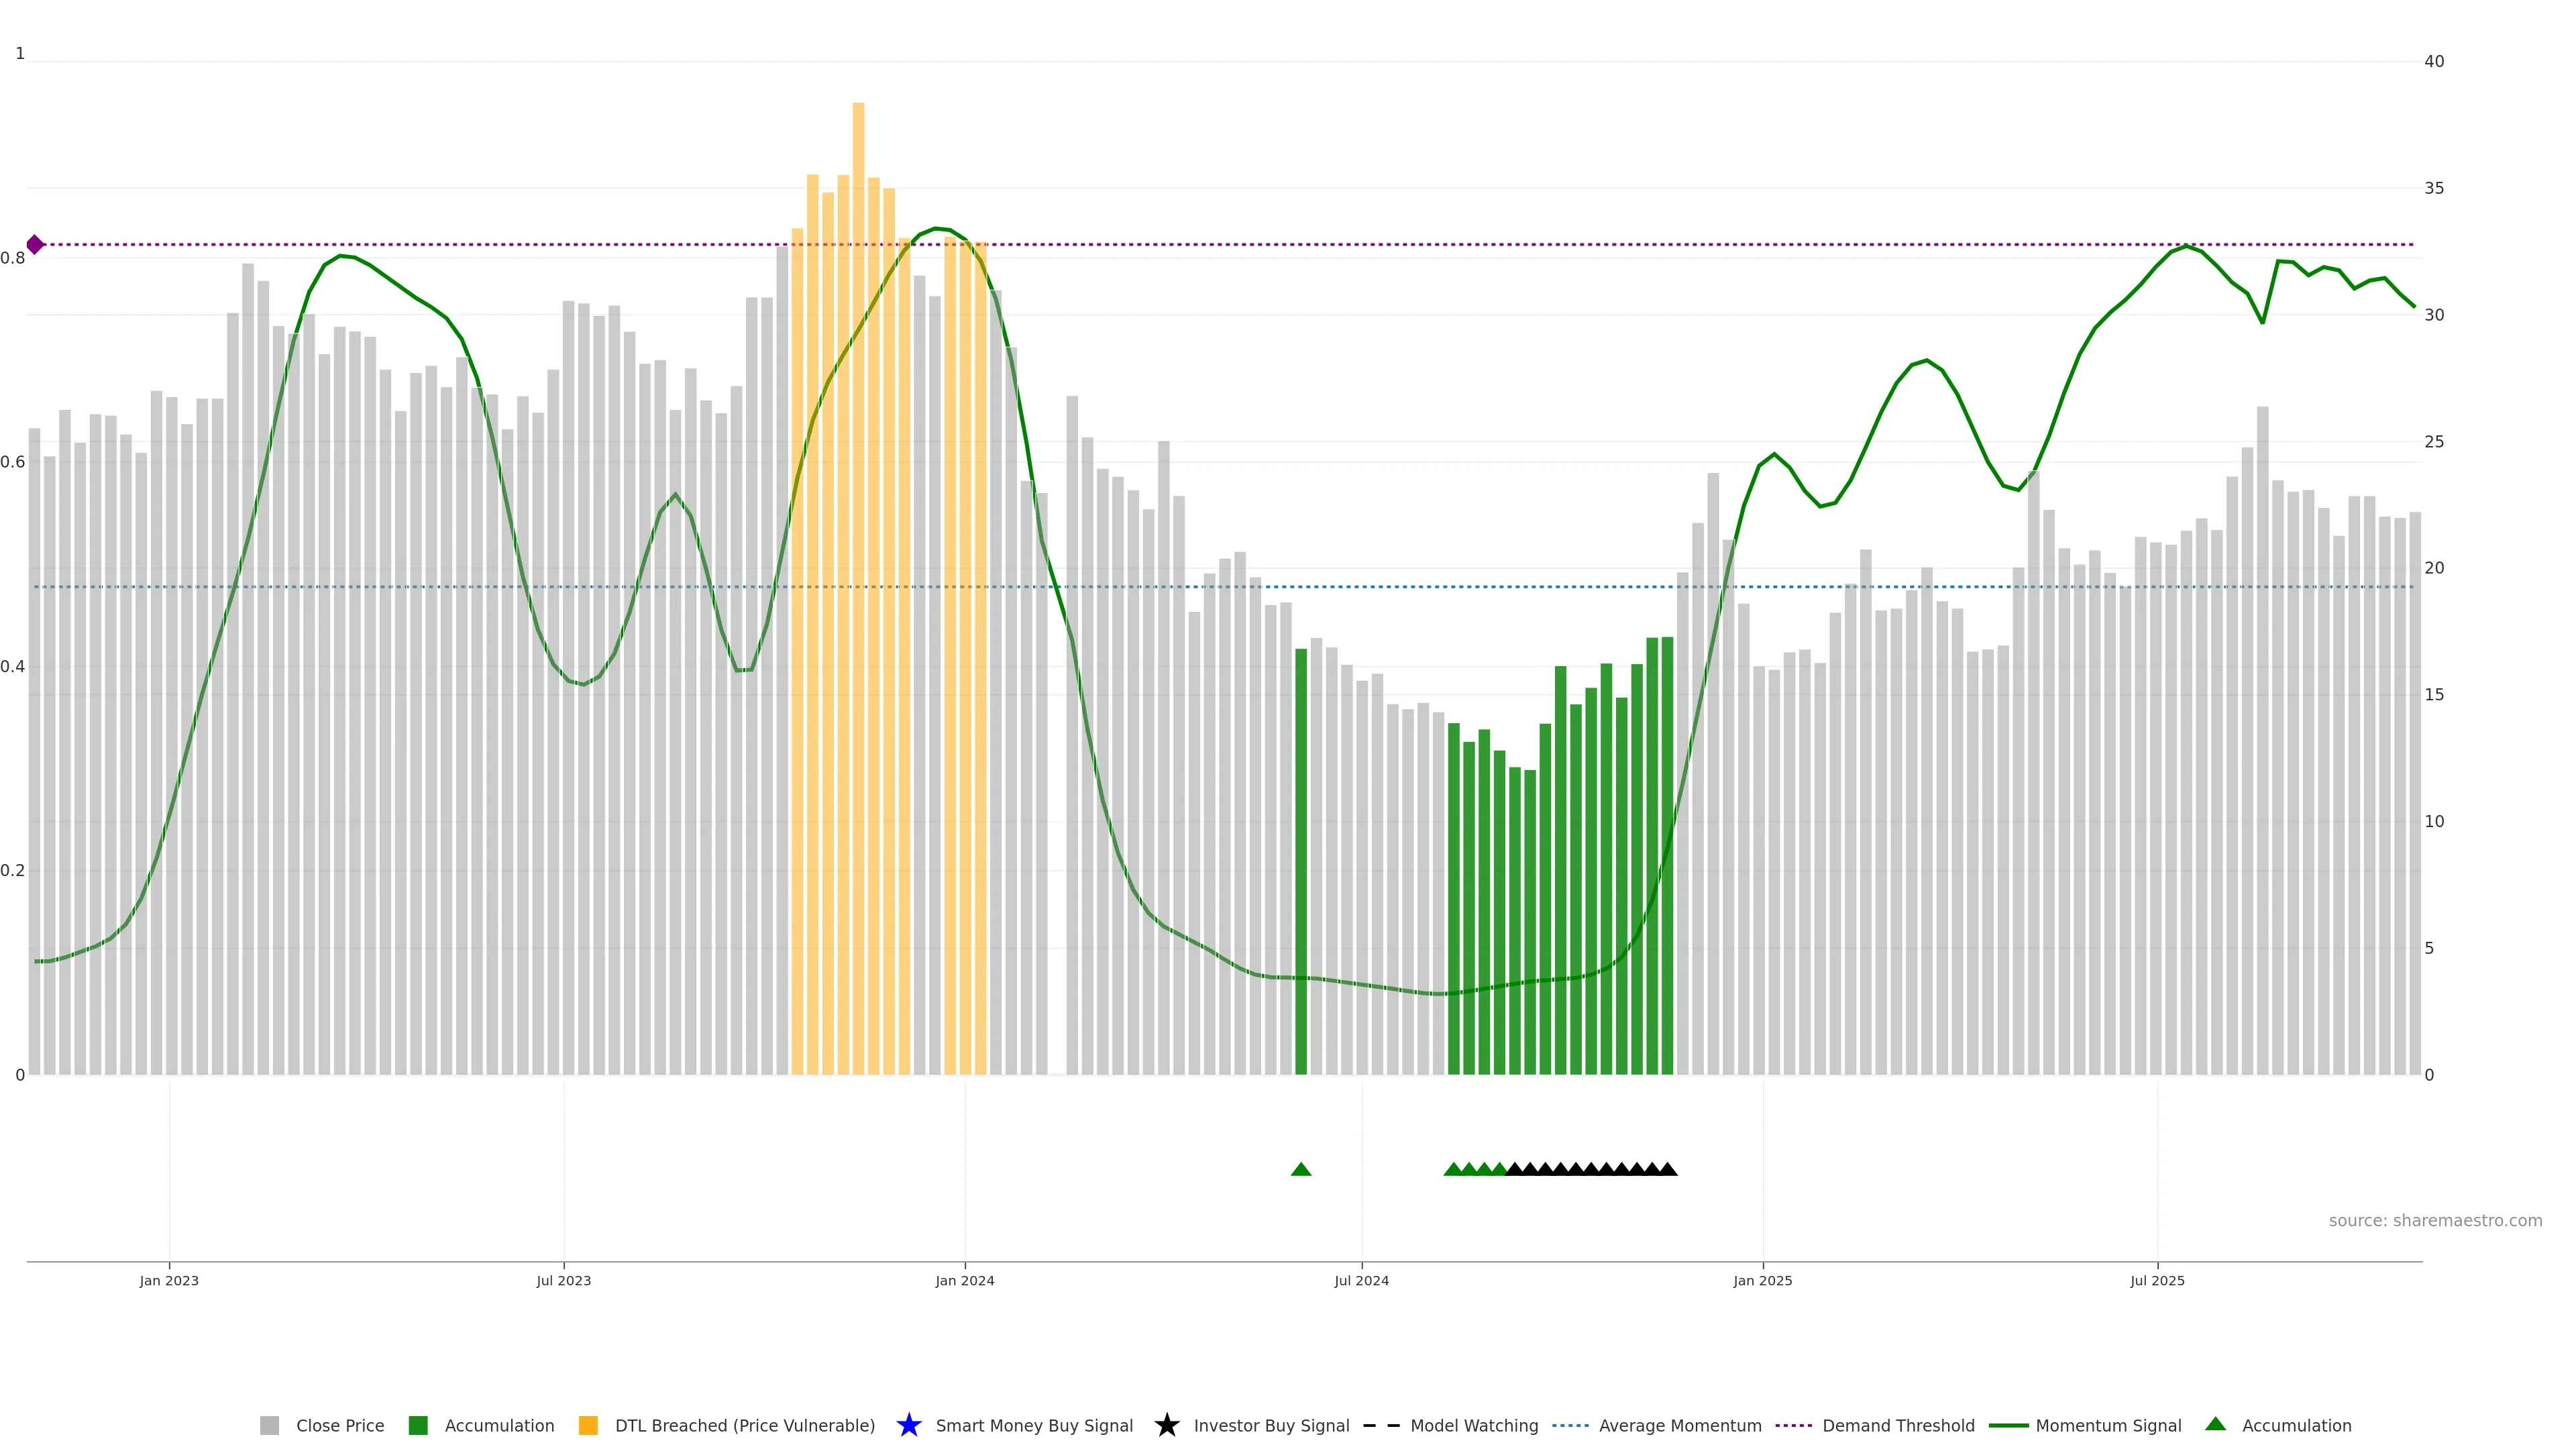The image size is (2576, 1449).
Task: Click the Jan 2024 axis label
Action: tap(964, 1280)
